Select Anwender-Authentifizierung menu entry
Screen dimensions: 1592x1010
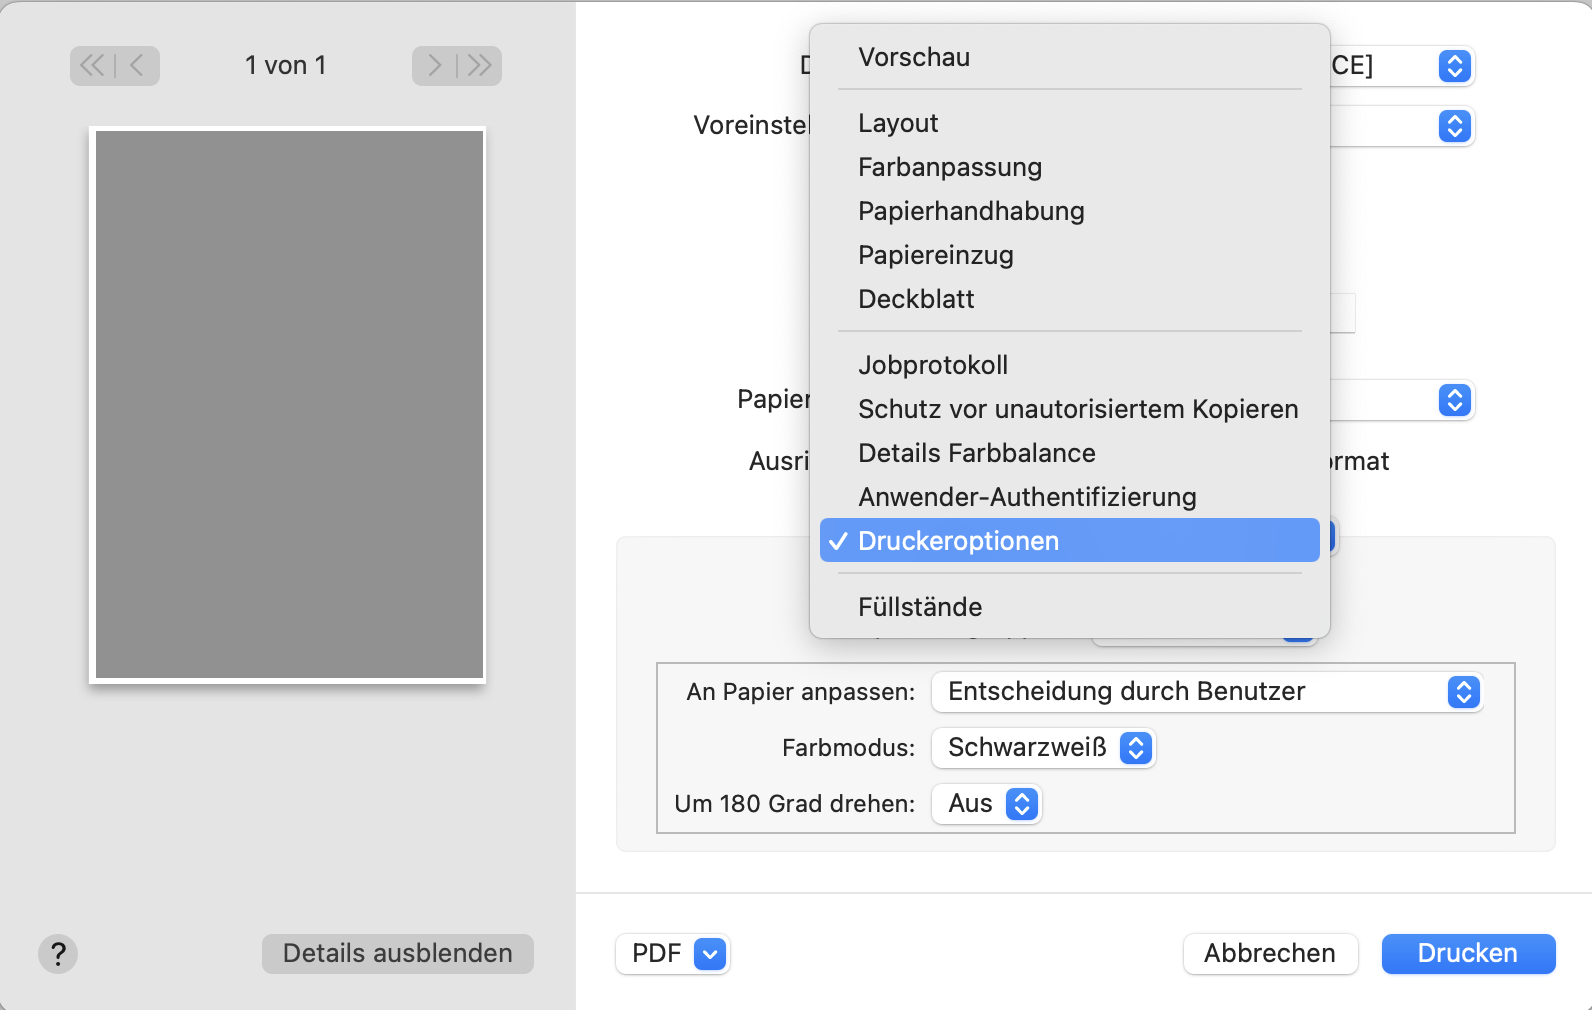click(x=1027, y=497)
